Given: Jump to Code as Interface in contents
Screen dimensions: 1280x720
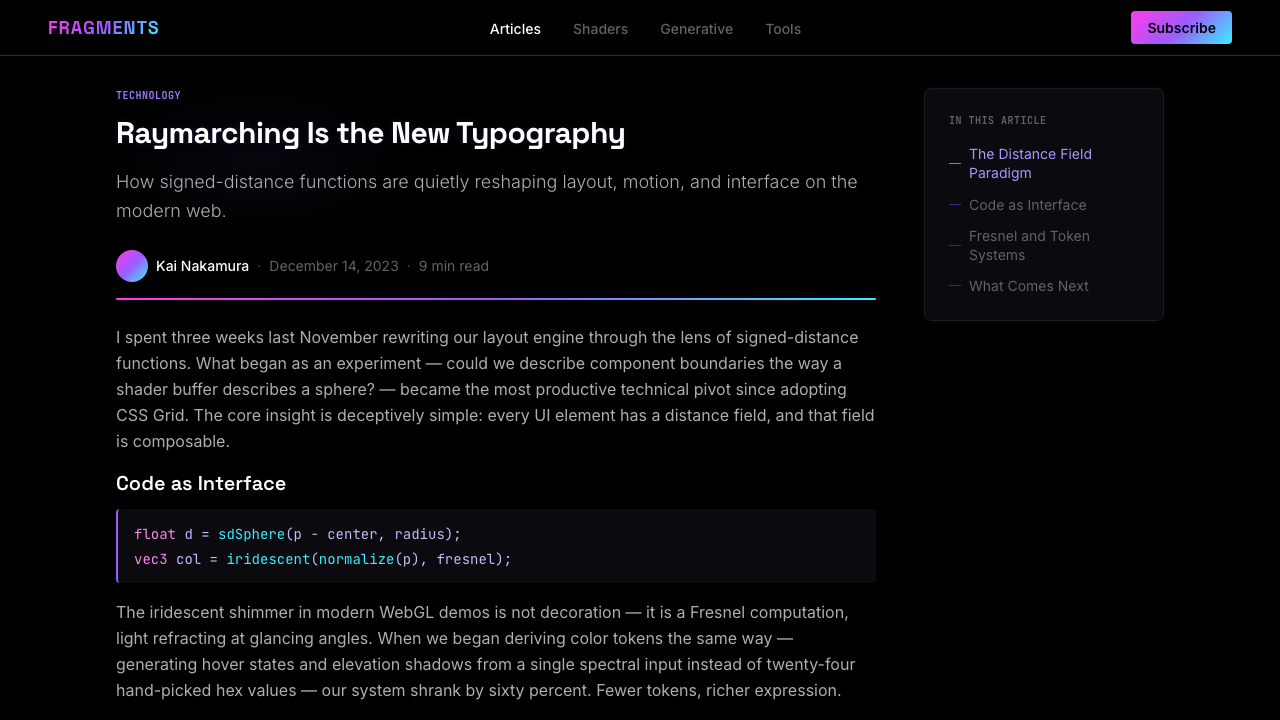Looking at the screenshot, I should (x=1027, y=205).
